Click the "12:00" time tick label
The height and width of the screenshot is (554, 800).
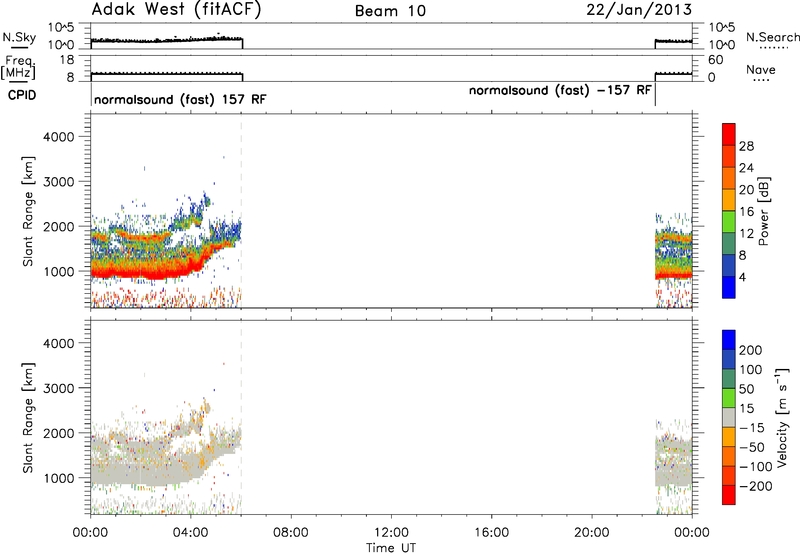pyautogui.click(x=391, y=533)
